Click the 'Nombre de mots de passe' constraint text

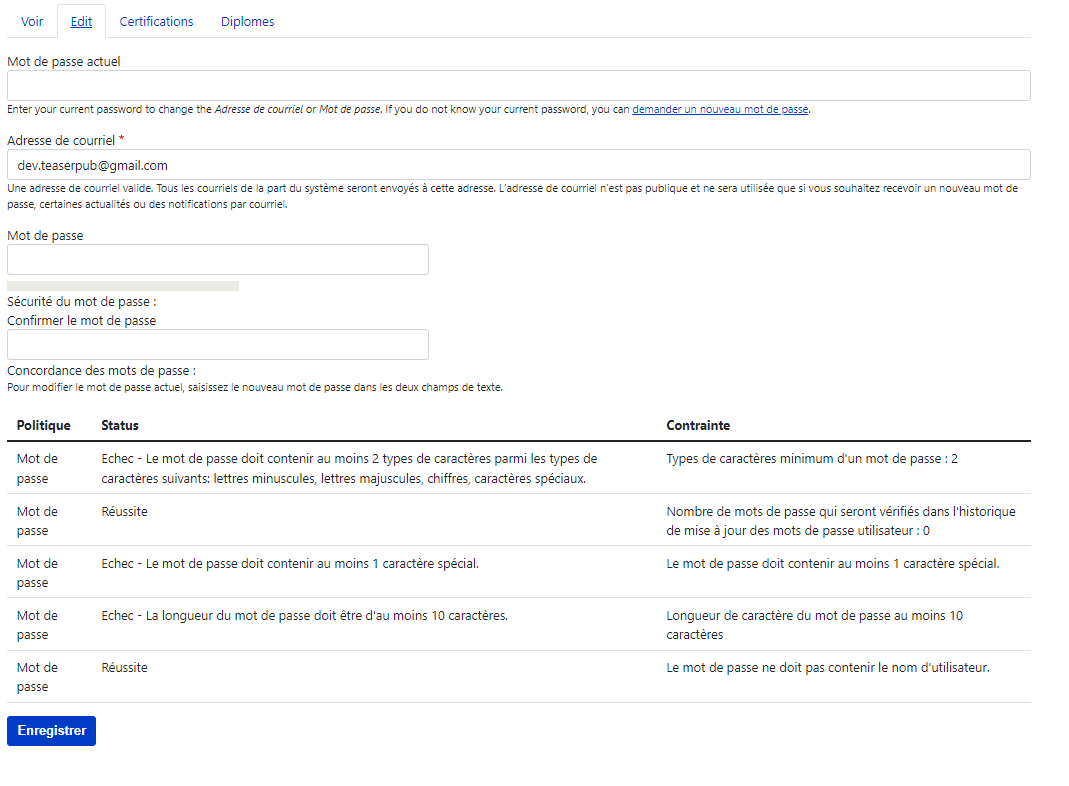tap(841, 521)
